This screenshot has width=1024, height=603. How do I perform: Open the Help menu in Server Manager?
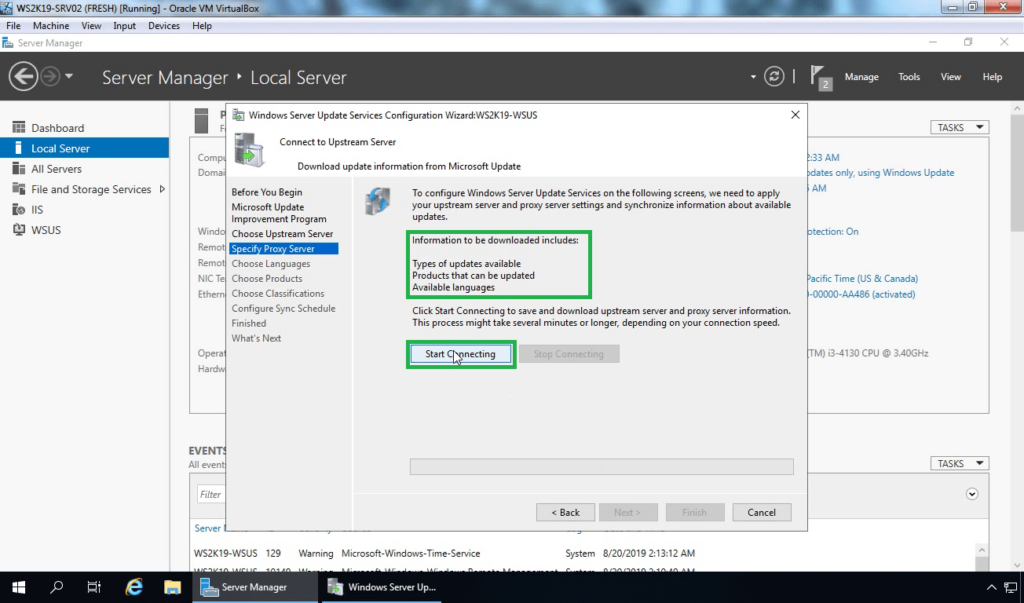pyautogui.click(x=992, y=77)
